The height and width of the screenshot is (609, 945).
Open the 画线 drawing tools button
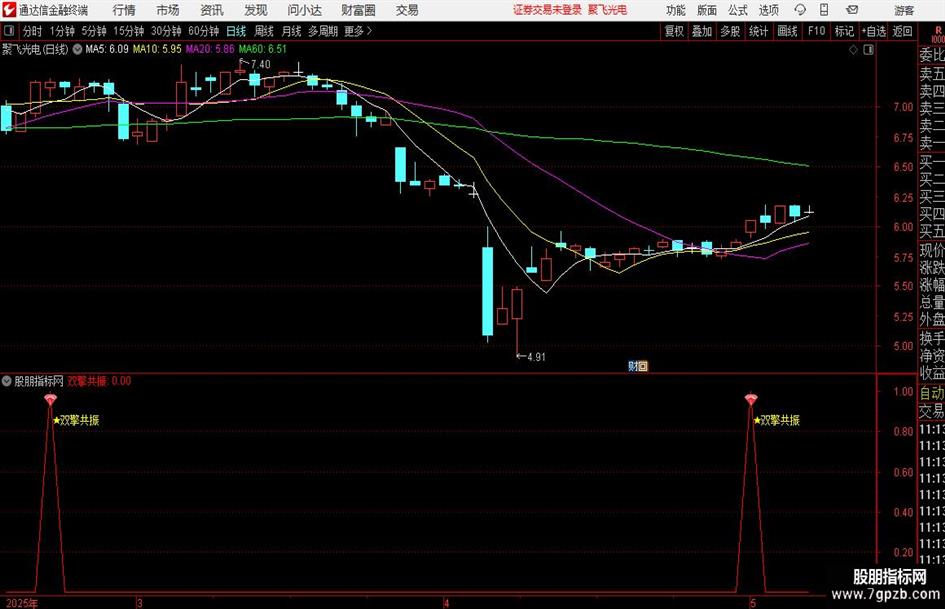point(787,31)
